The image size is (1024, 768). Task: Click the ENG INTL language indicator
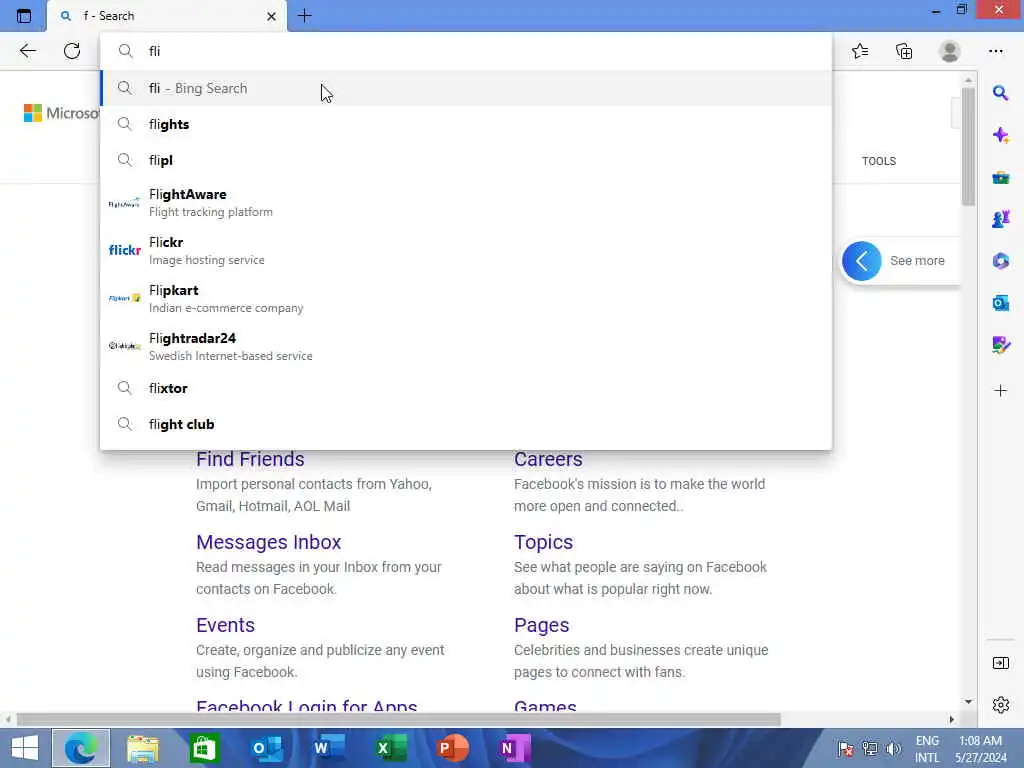(927, 749)
